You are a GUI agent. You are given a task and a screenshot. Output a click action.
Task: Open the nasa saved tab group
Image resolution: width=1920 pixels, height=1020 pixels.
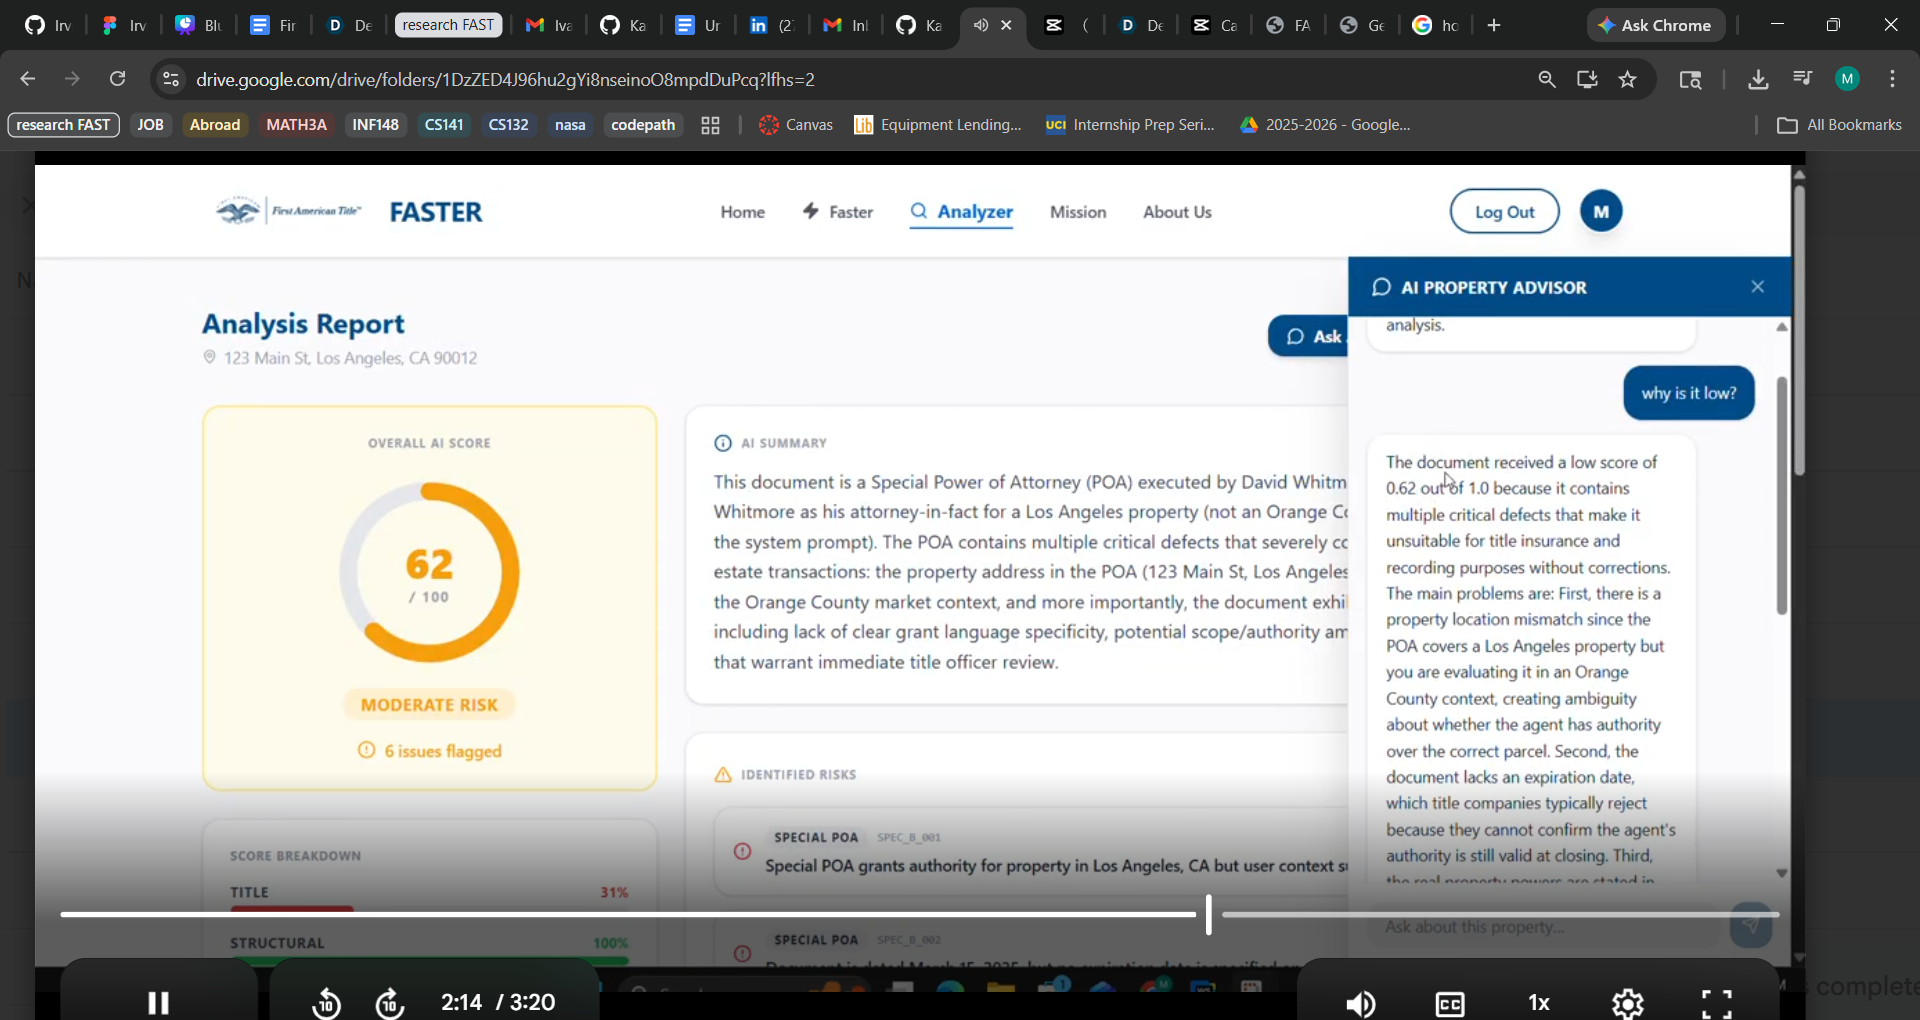coord(570,125)
